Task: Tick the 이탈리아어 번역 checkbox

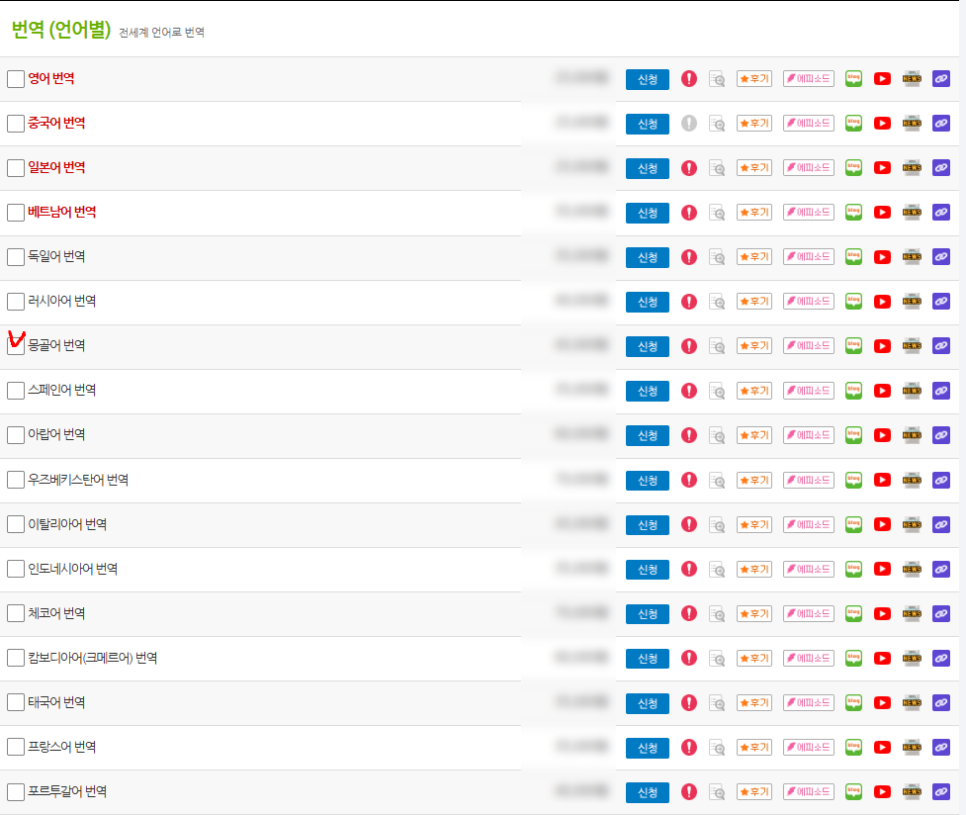Action: click(x=16, y=524)
